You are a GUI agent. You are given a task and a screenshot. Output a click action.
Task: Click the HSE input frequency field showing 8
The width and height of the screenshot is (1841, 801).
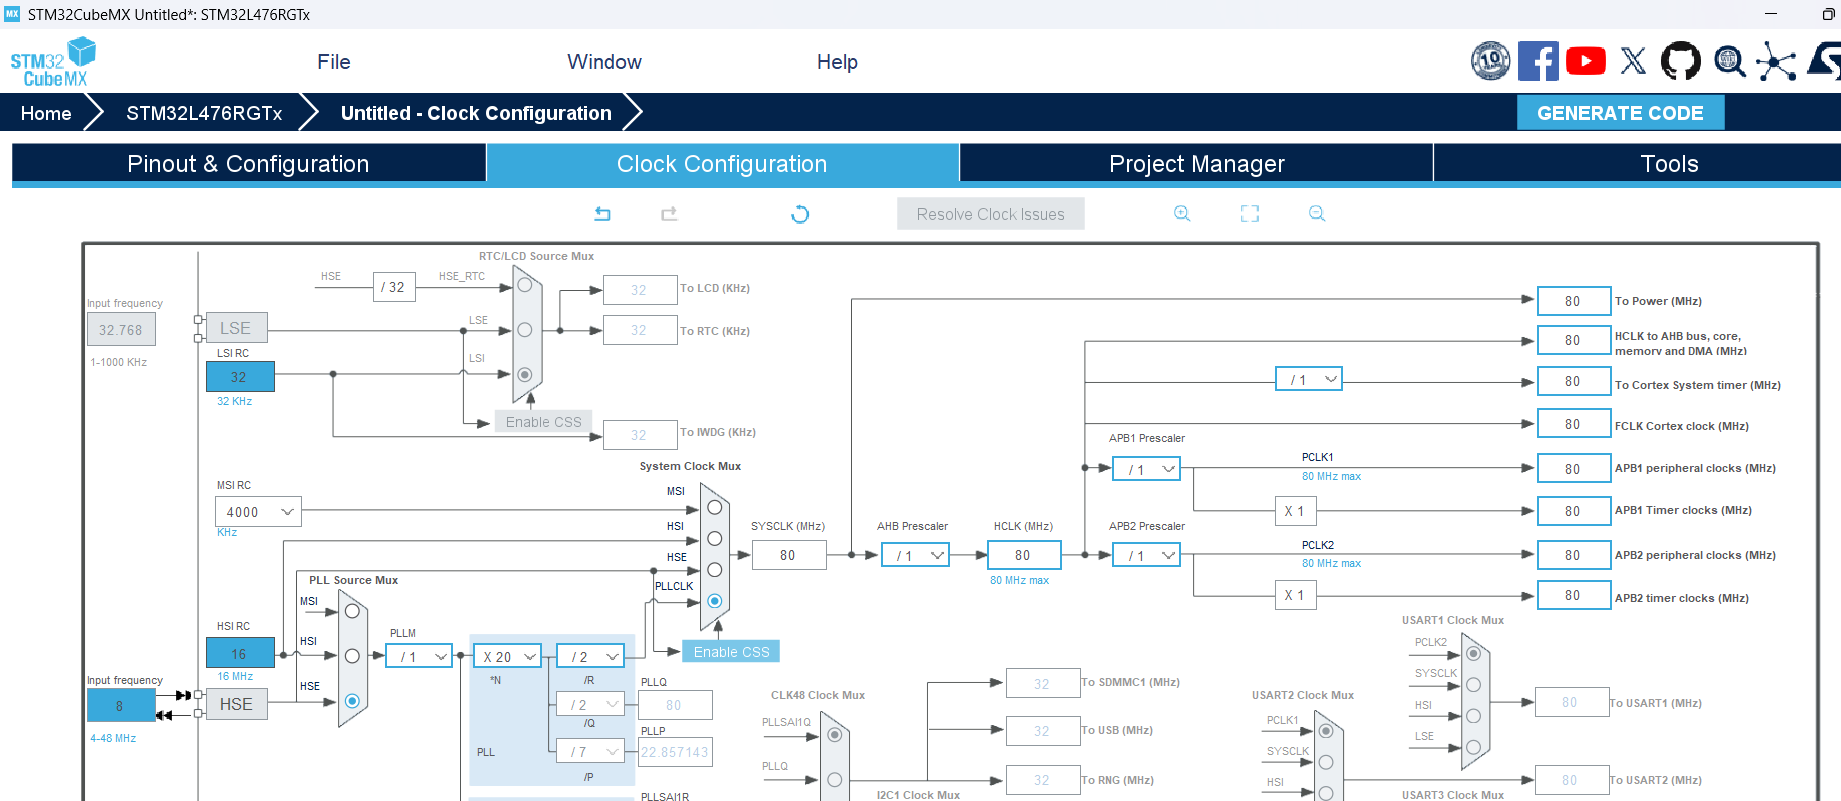tap(121, 706)
